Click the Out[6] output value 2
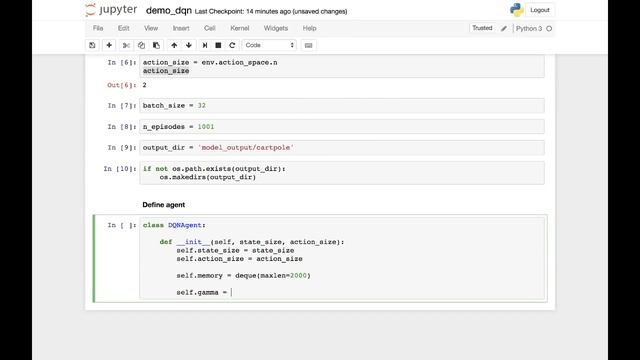The height and width of the screenshot is (360, 640). pyautogui.click(x=144, y=85)
